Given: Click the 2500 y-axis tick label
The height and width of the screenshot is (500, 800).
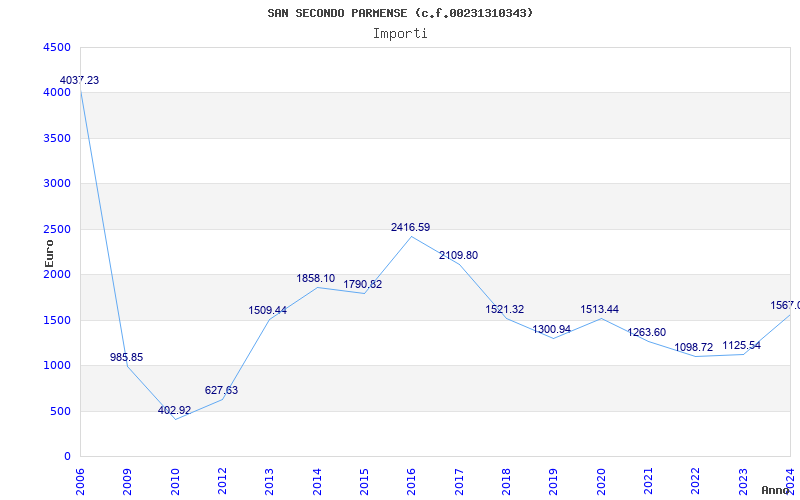Looking at the screenshot, I should (57, 229).
